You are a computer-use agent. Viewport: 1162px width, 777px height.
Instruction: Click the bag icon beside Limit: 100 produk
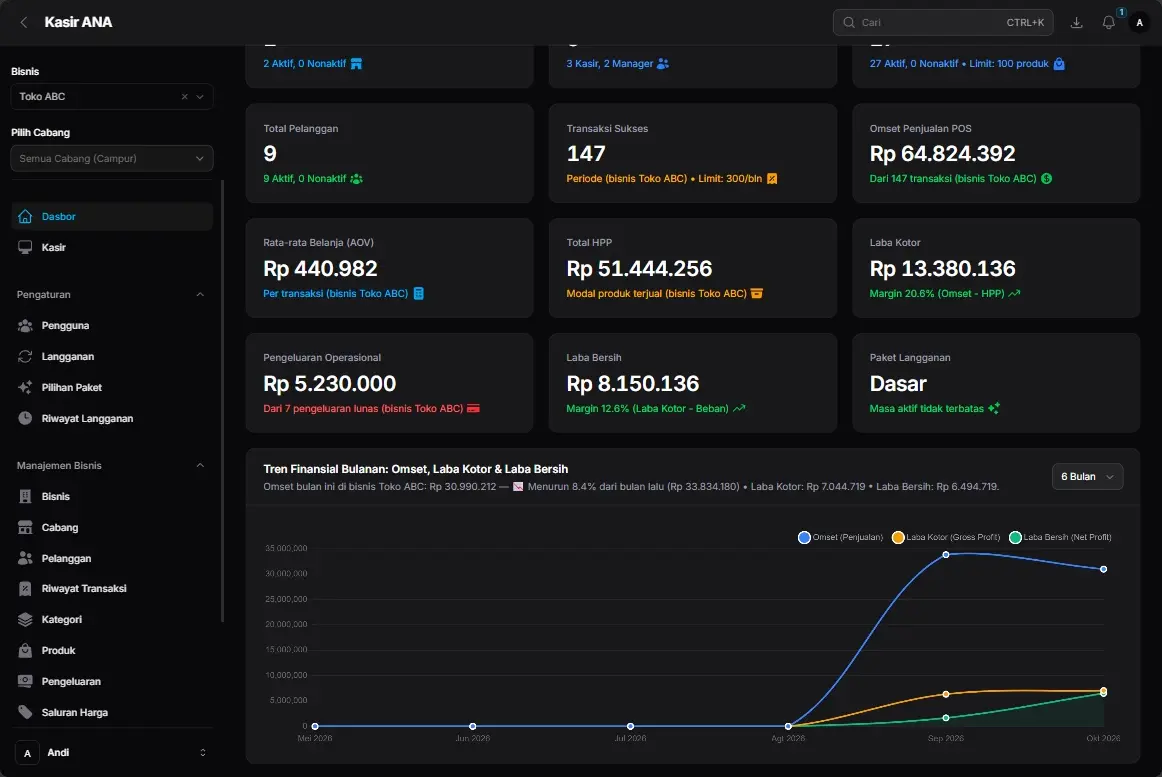point(1059,64)
